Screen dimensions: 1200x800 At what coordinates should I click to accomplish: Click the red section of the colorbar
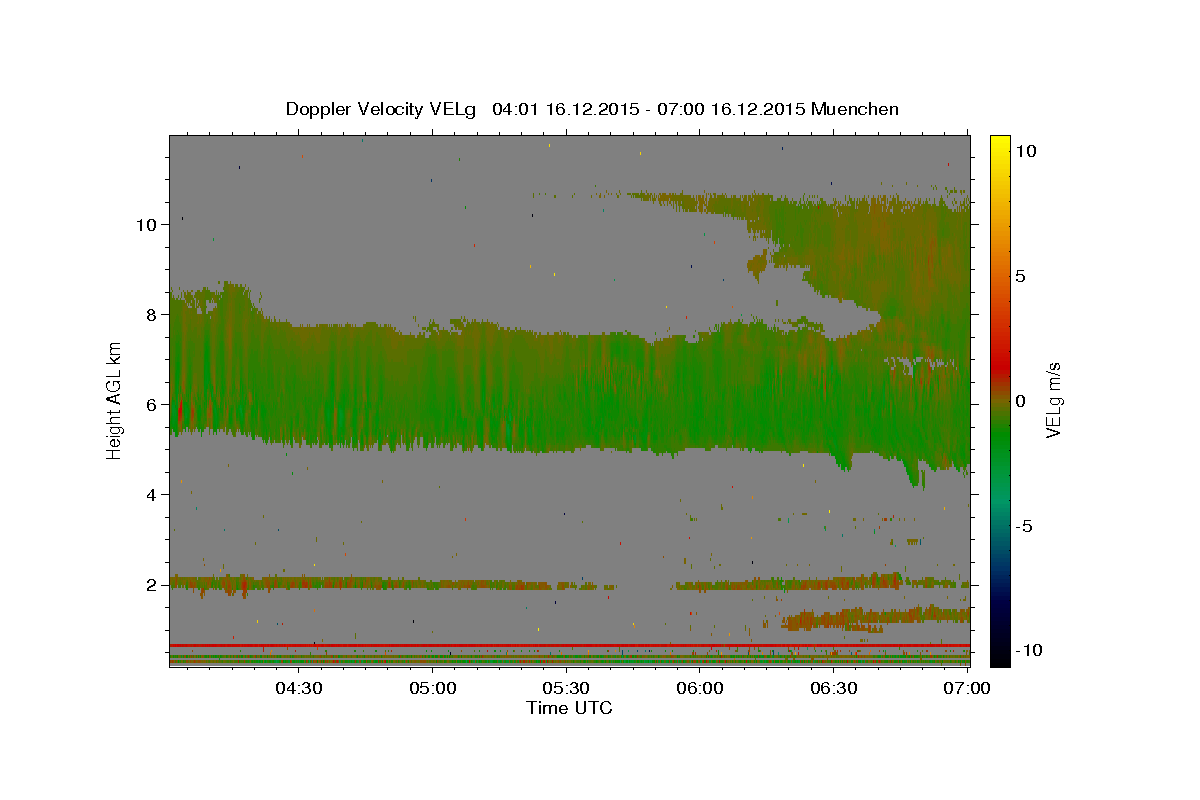[x=1000, y=365]
